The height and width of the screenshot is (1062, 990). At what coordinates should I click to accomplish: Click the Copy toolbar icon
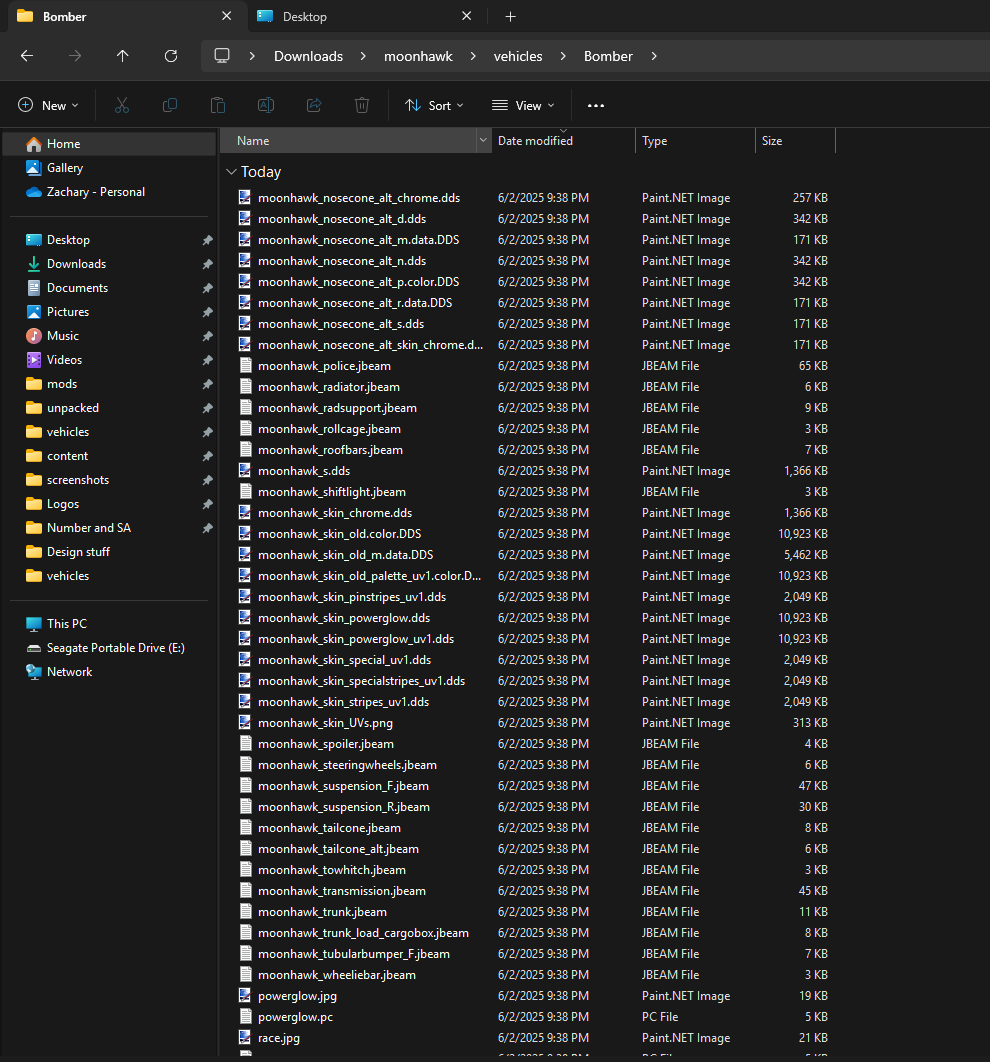[x=170, y=105]
